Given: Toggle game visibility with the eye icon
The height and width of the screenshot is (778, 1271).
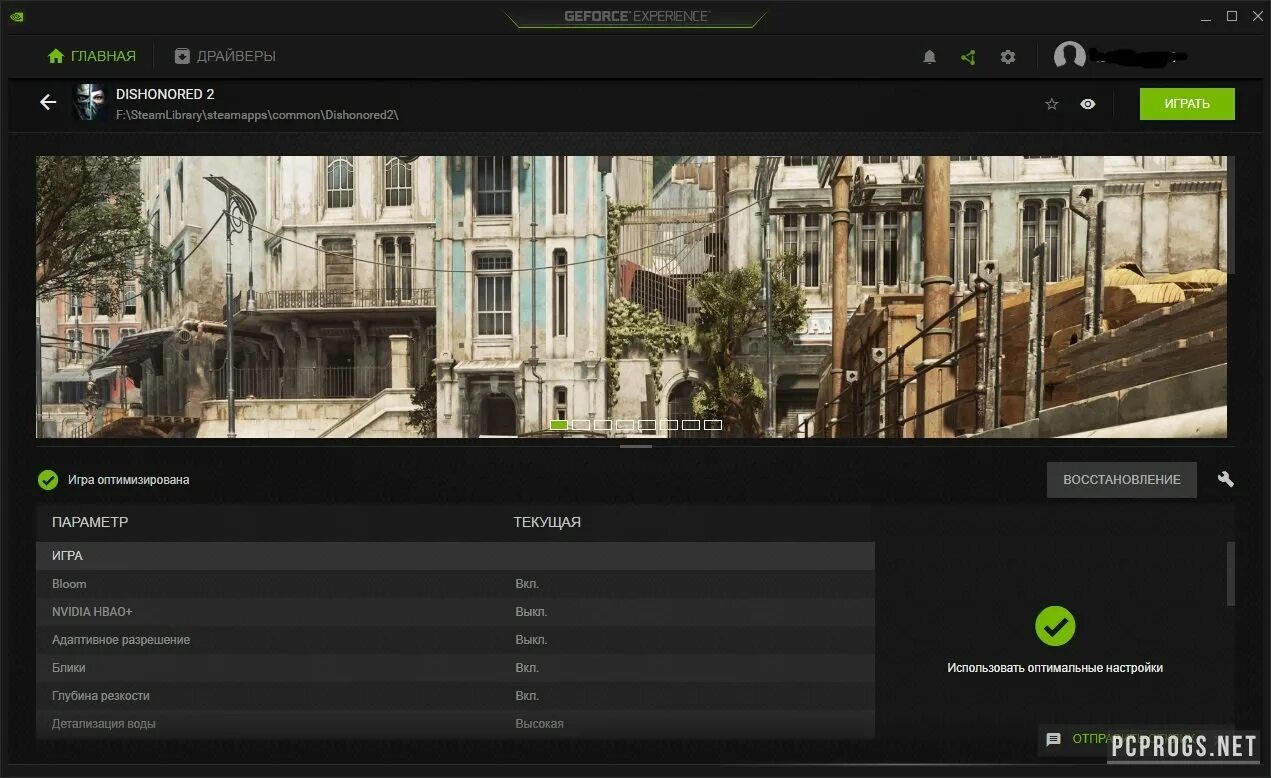Looking at the screenshot, I should (1088, 104).
